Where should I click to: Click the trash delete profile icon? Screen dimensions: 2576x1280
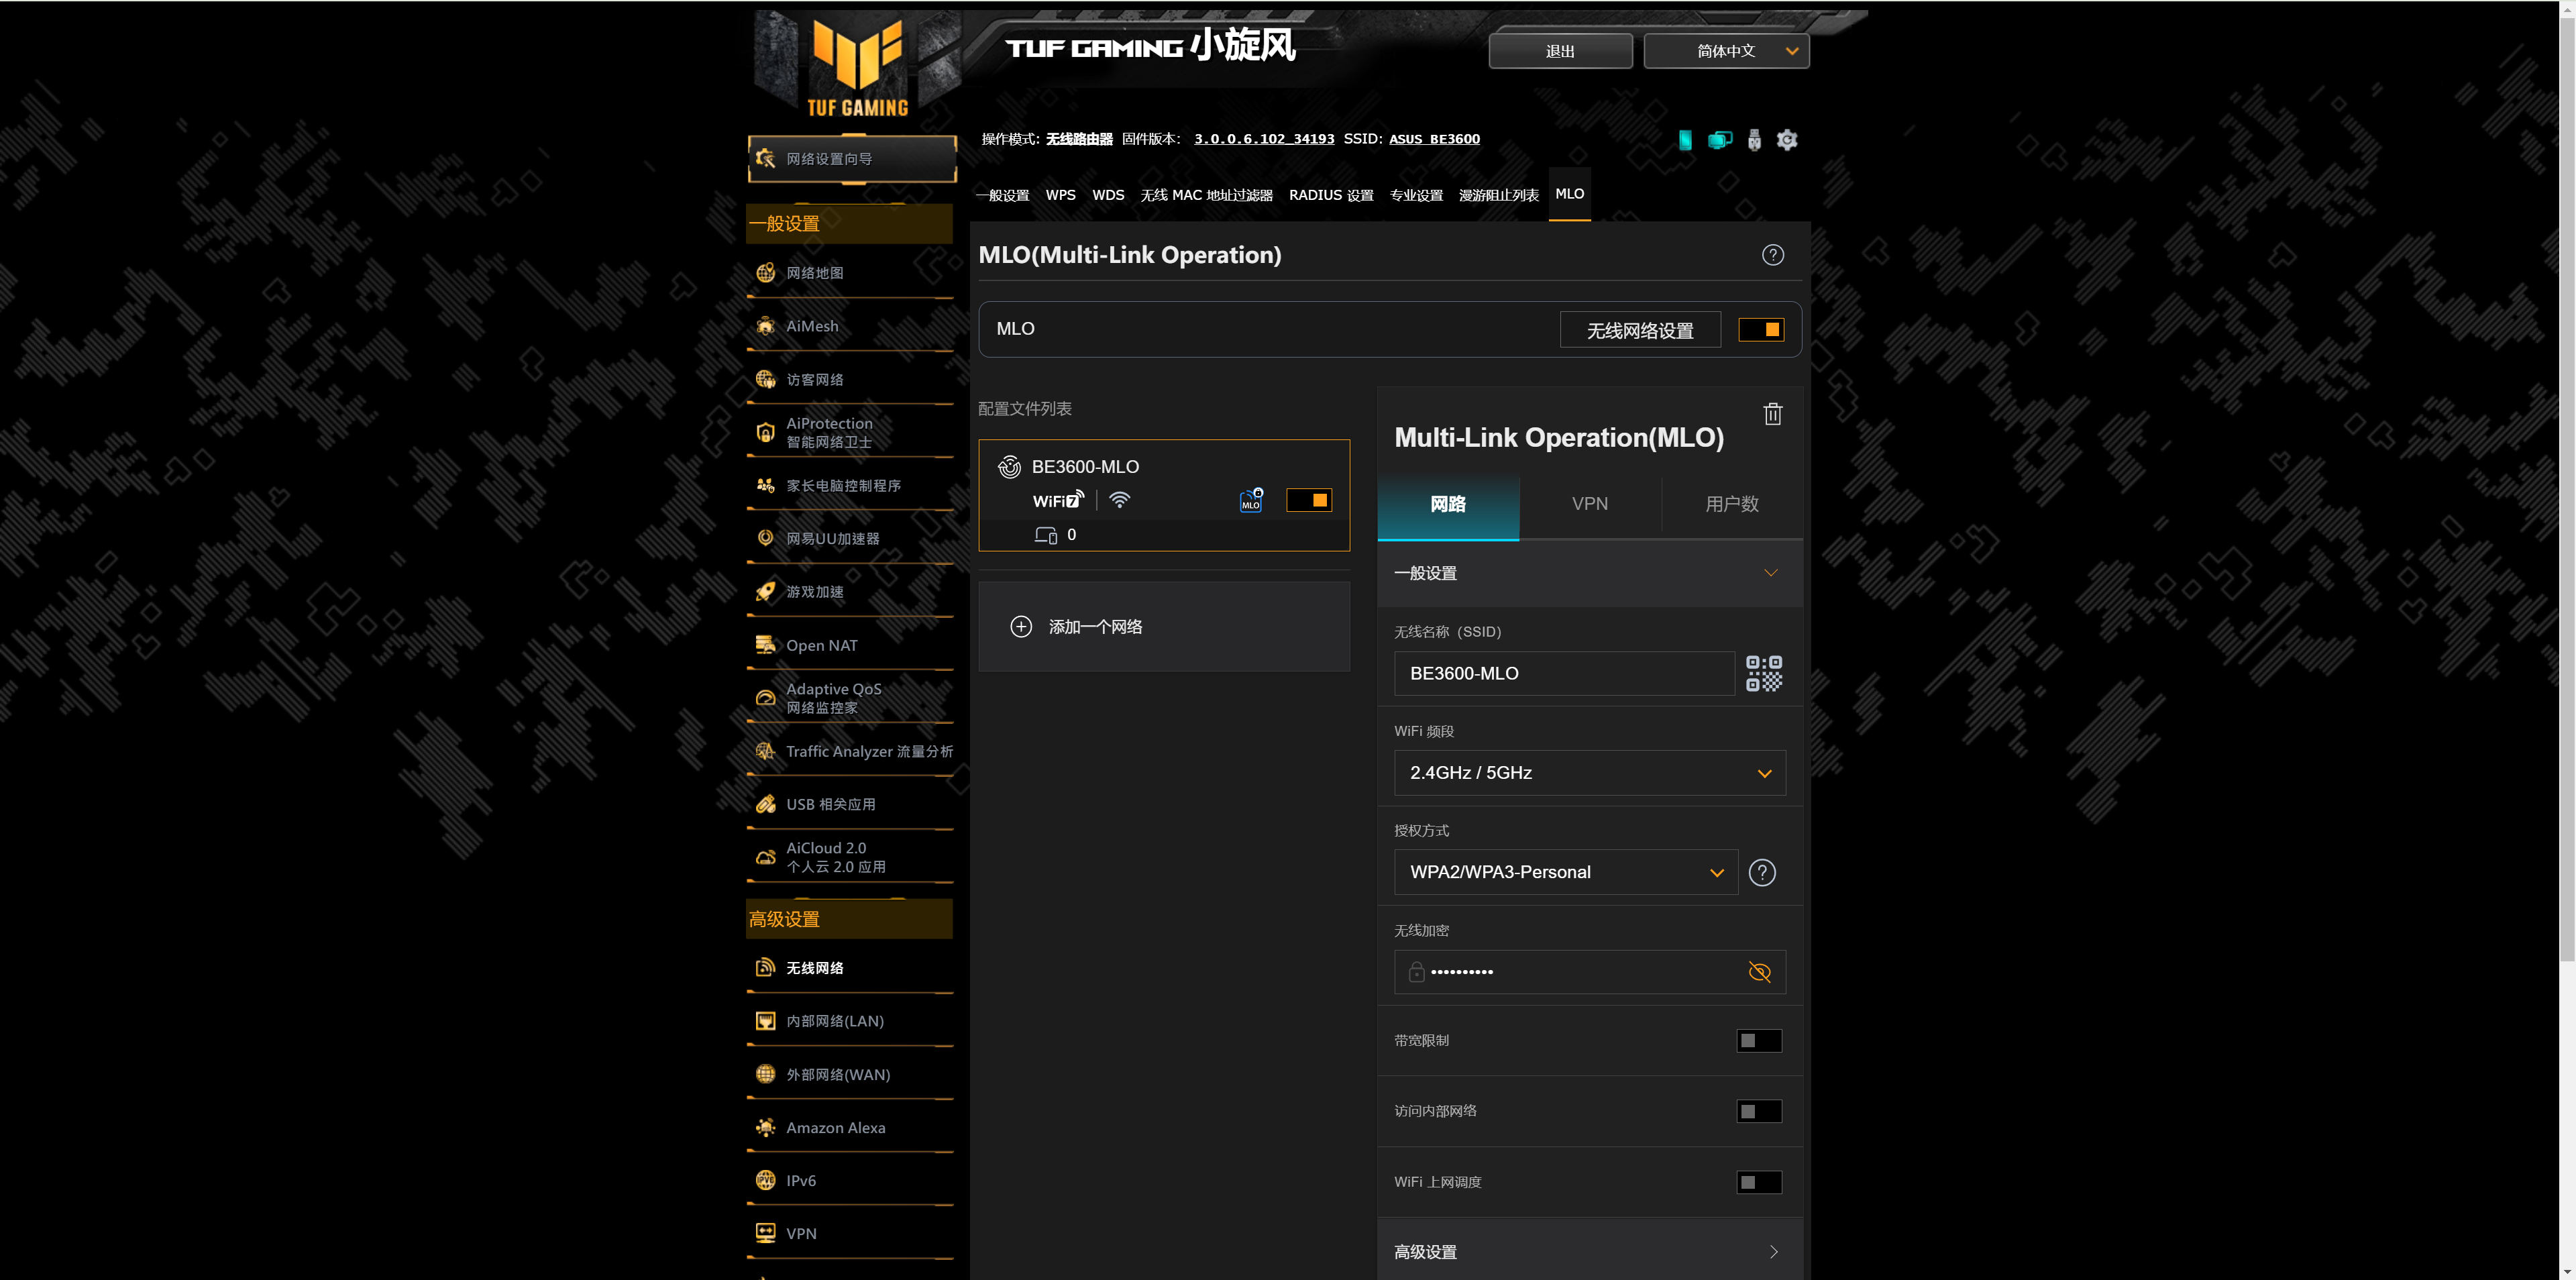click(1772, 414)
